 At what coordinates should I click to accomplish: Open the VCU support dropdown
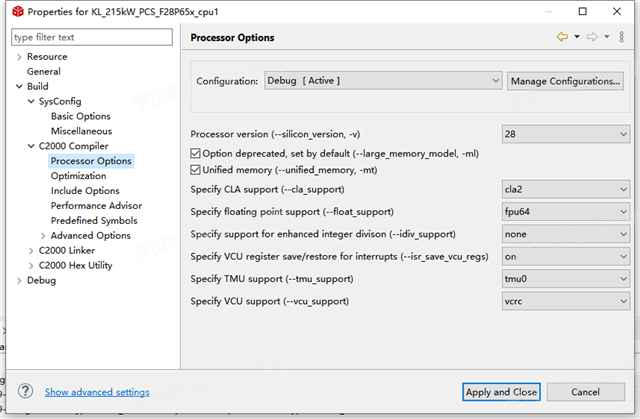coord(566,302)
